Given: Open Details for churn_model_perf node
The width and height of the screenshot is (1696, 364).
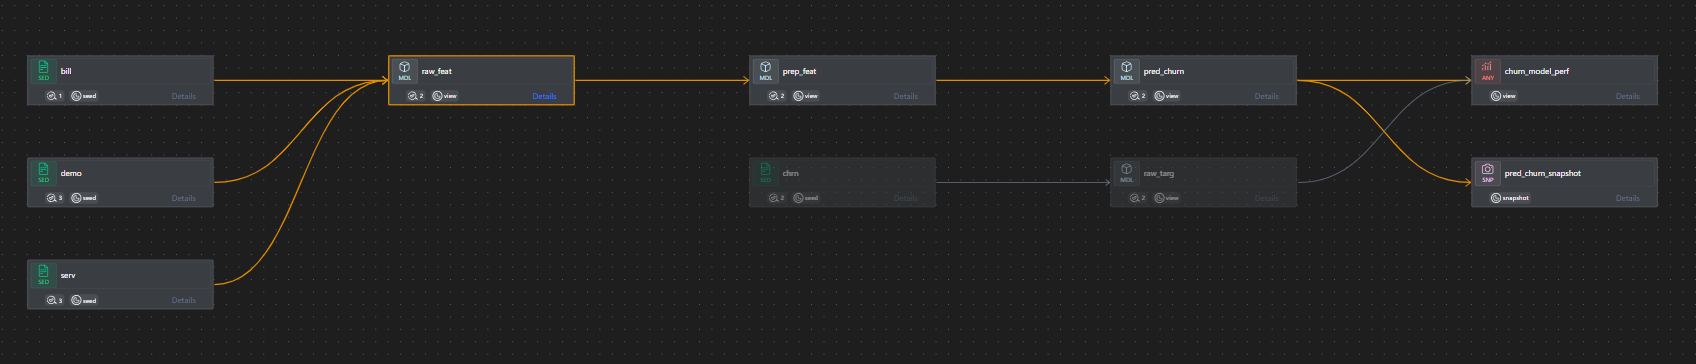Looking at the screenshot, I should (x=1627, y=96).
